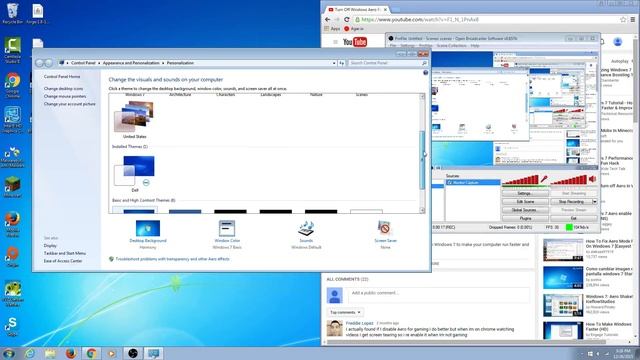Open the Recycle Bin desktop icon
Image resolution: width=640 pixels, height=360 pixels.
[12, 13]
